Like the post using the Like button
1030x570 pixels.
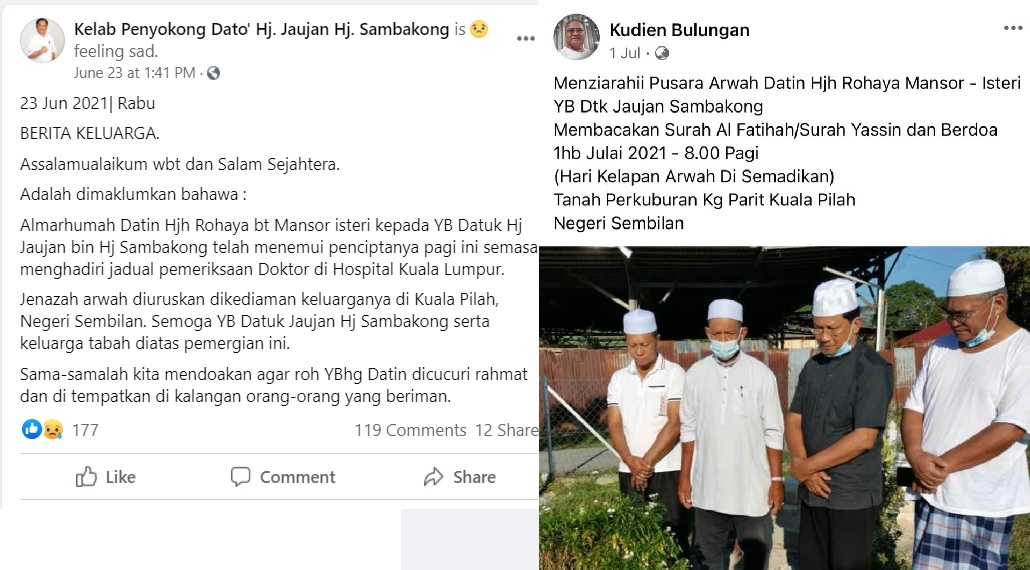106,477
